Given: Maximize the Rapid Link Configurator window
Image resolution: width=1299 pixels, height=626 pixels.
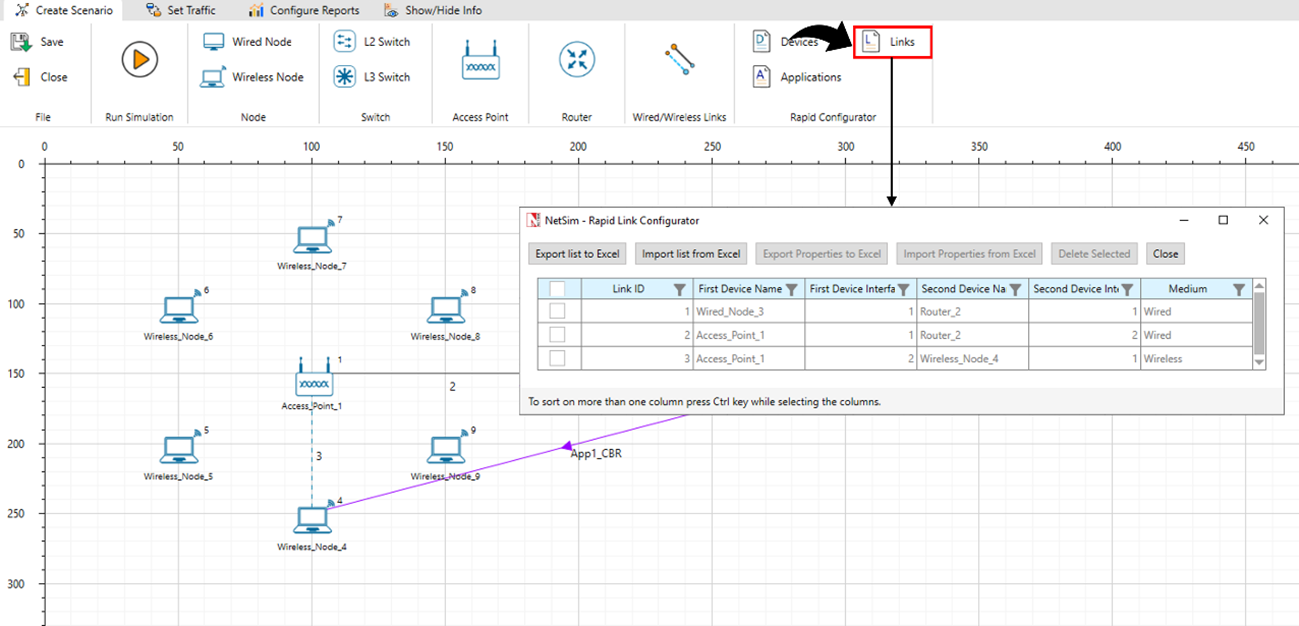Looking at the screenshot, I should pos(1222,220).
